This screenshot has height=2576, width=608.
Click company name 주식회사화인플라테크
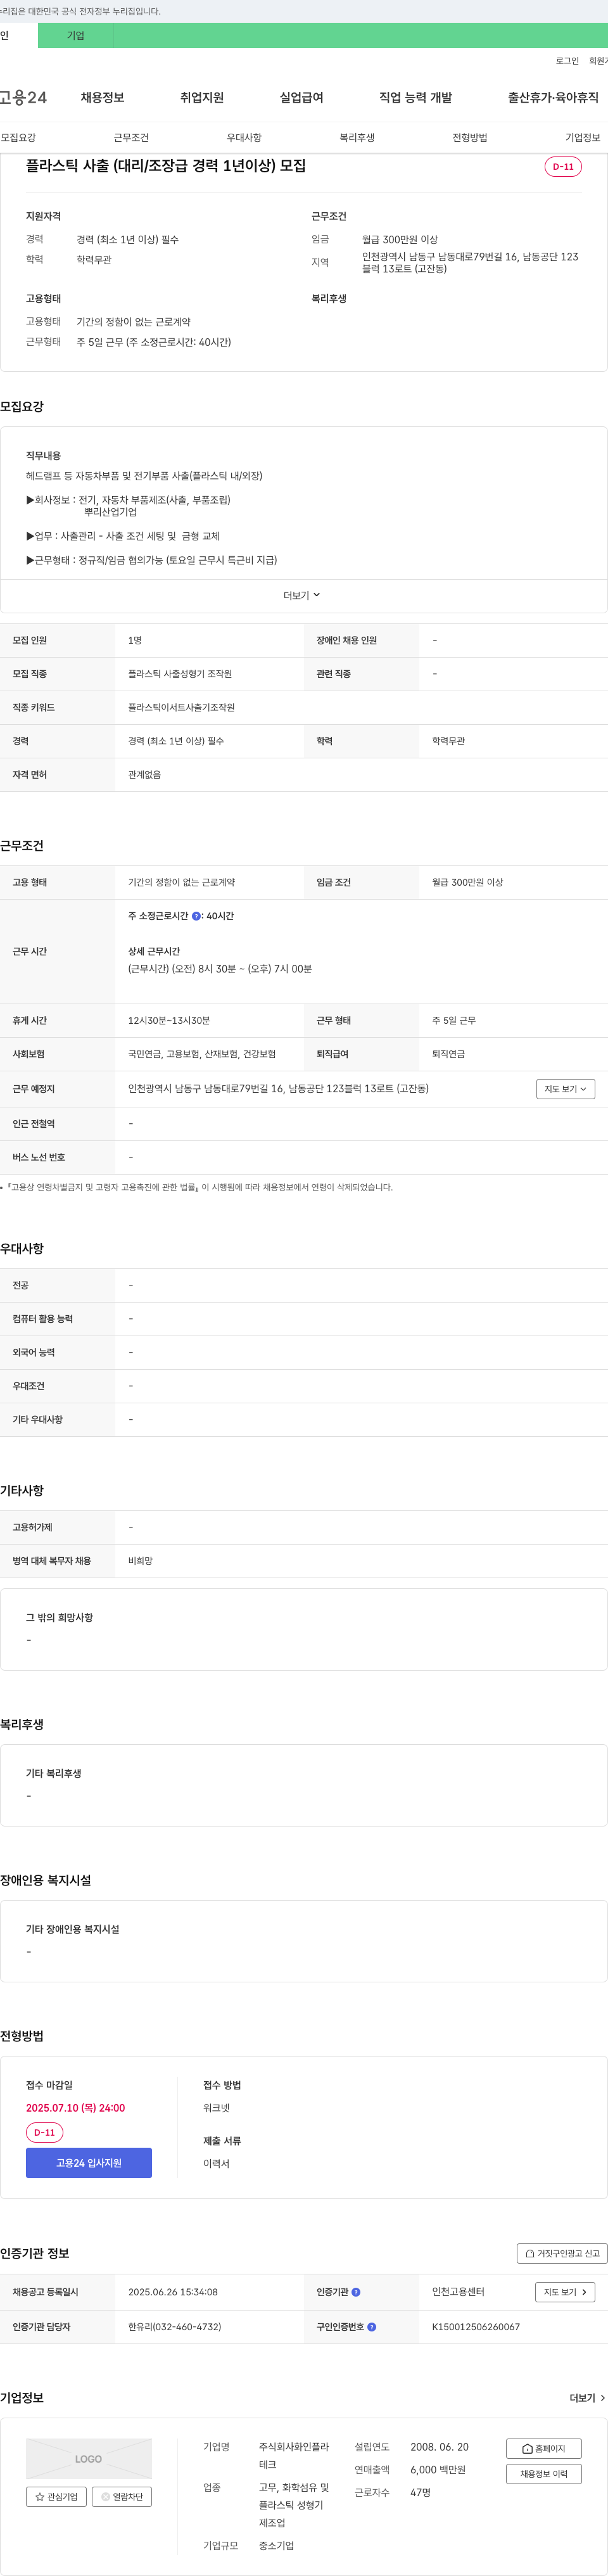294,2456
